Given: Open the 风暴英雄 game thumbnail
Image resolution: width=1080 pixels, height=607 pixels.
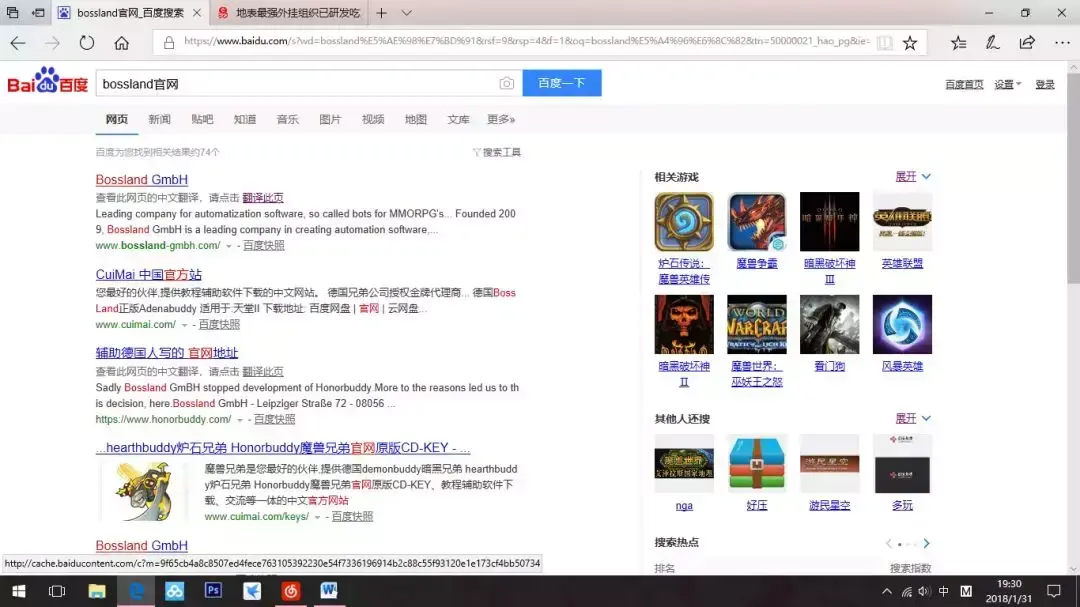Looking at the screenshot, I should (x=902, y=325).
